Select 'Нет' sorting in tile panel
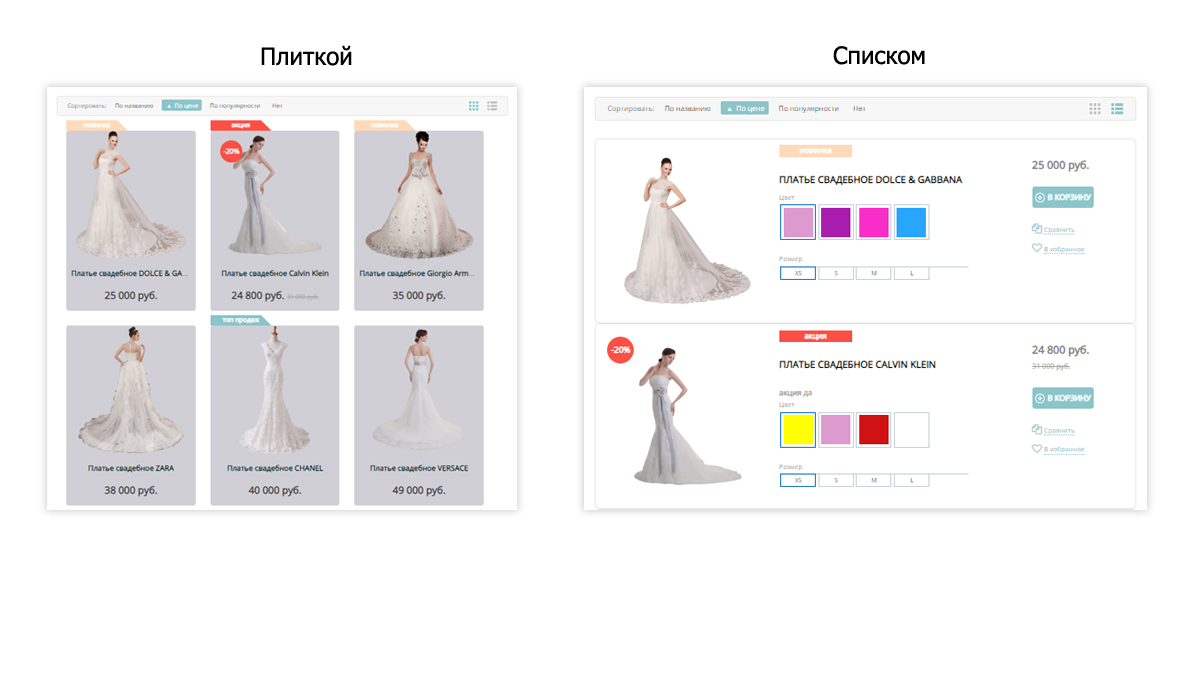 (277, 105)
